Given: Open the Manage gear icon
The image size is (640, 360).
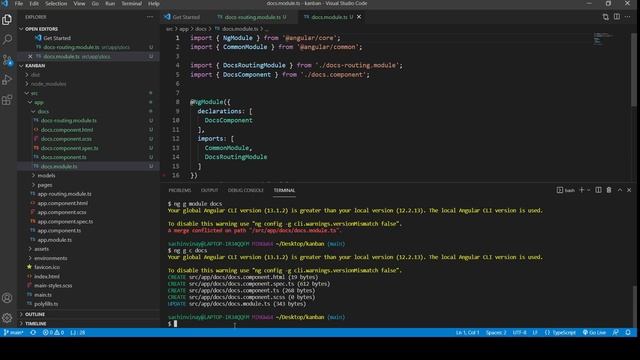Looking at the screenshot, I should [7, 318].
